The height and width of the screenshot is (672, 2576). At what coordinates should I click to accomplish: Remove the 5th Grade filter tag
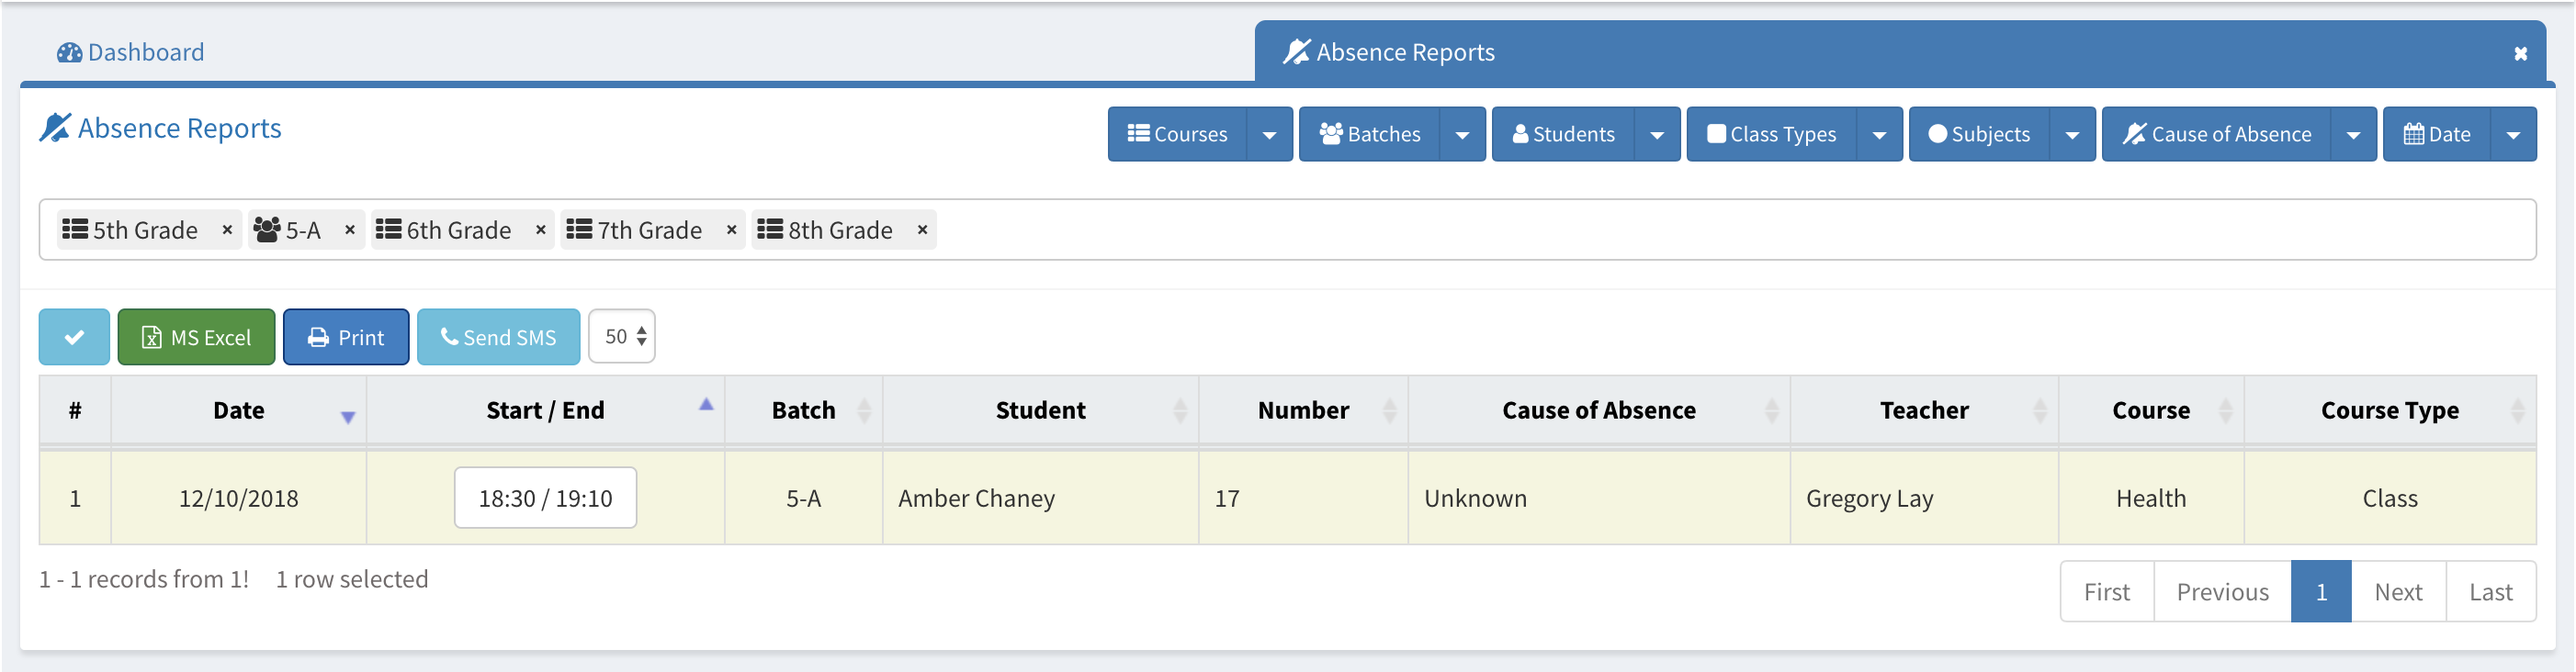[x=227, y=230]
